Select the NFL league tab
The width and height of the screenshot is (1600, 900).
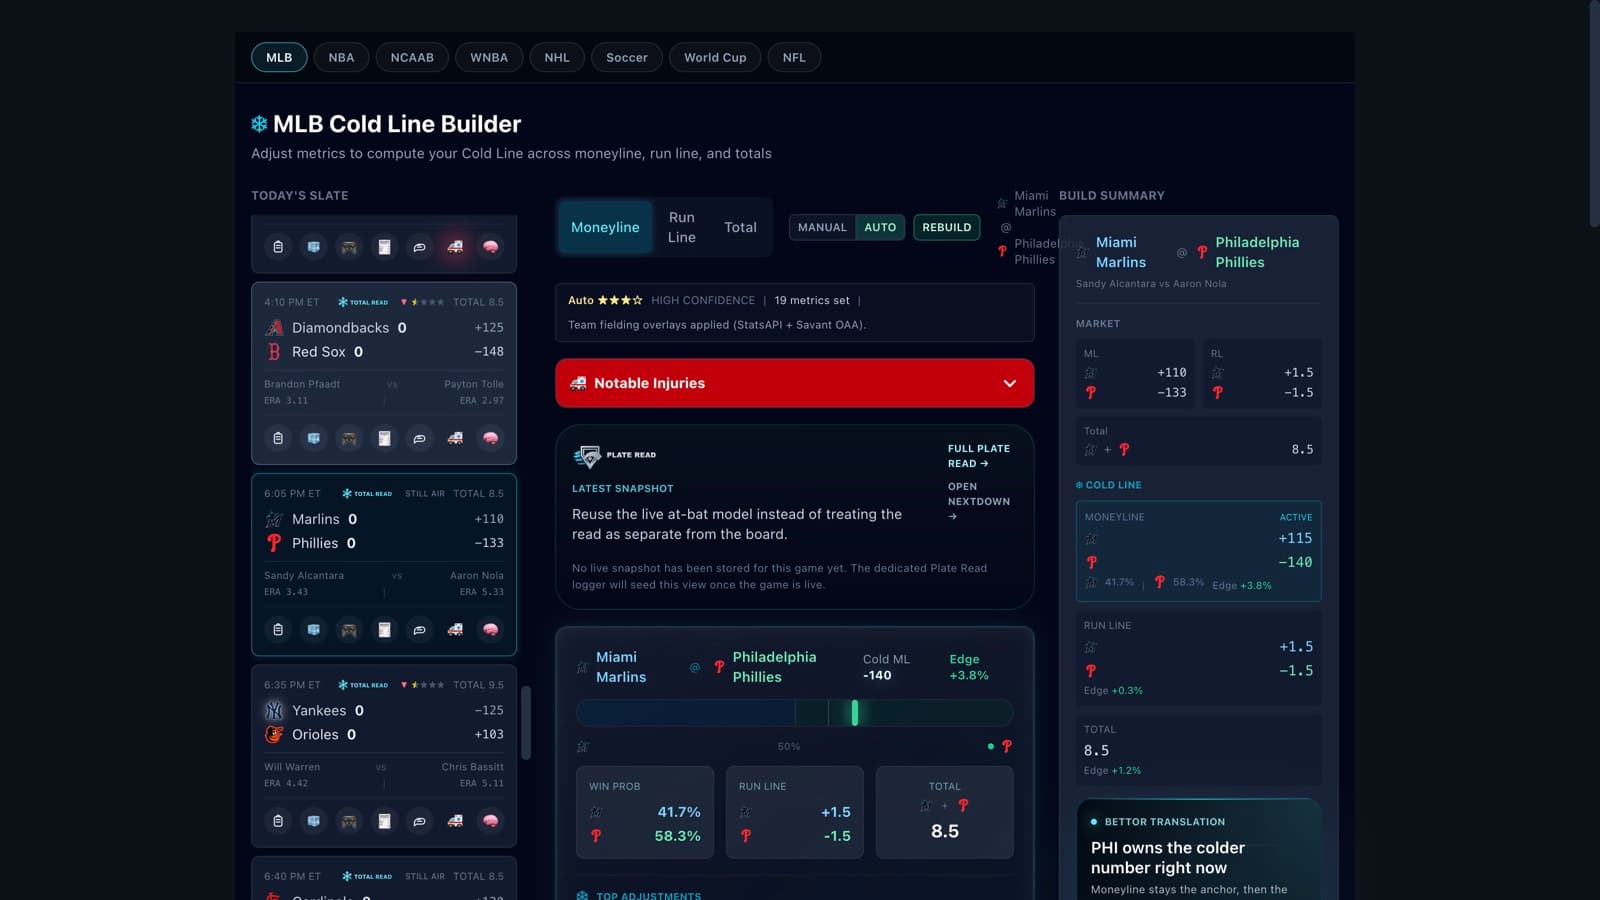794,57
